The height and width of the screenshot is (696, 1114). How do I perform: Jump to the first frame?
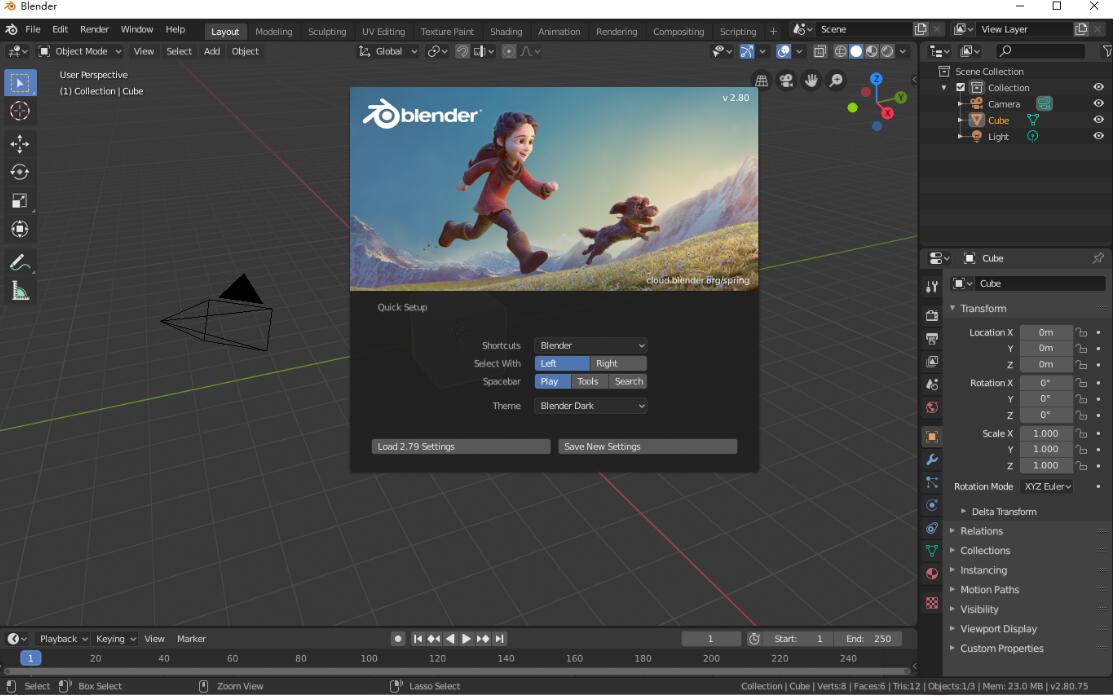coord(418,639)
